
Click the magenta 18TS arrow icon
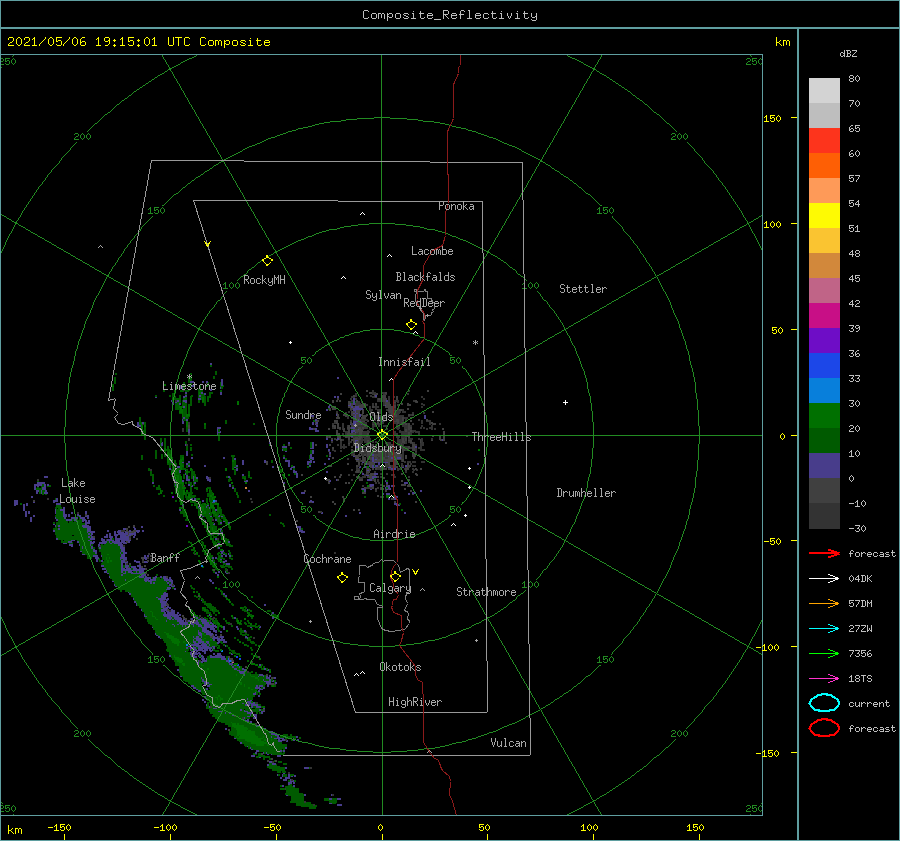(824, 679)
